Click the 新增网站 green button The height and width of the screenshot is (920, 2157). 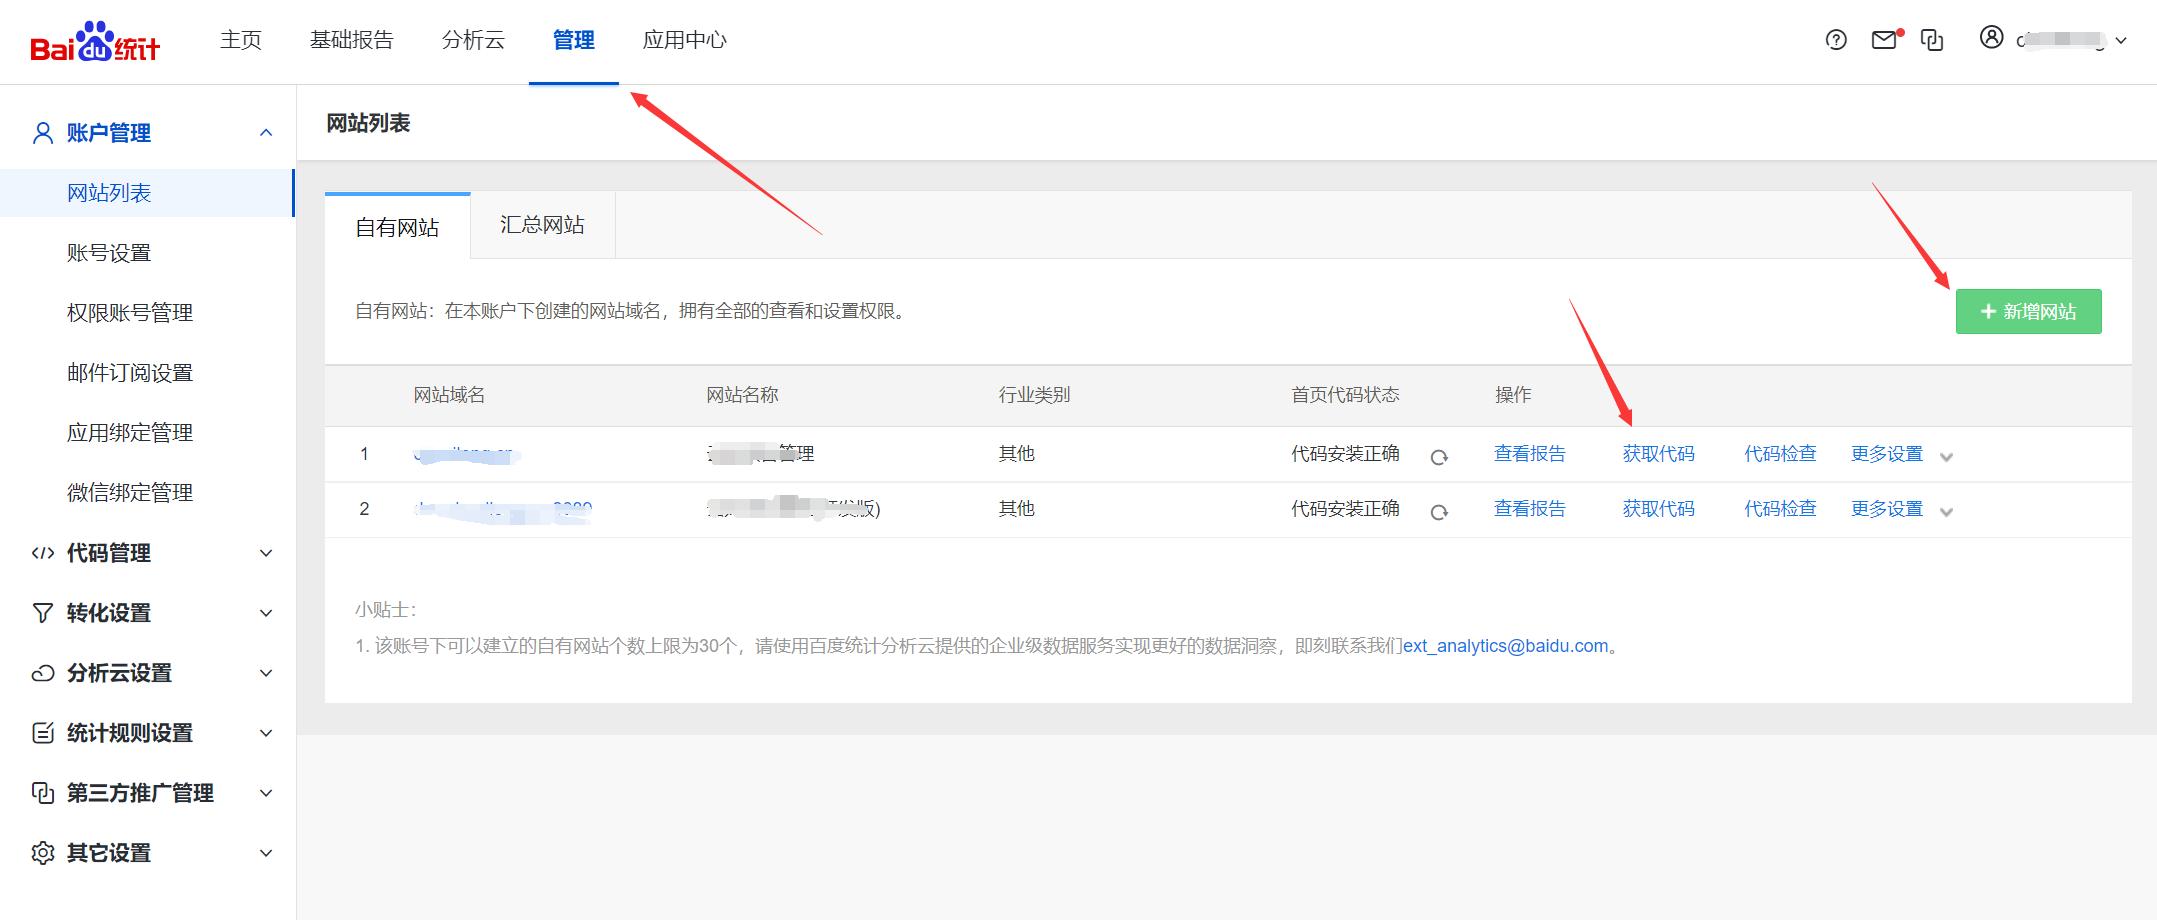(2027, 311)
